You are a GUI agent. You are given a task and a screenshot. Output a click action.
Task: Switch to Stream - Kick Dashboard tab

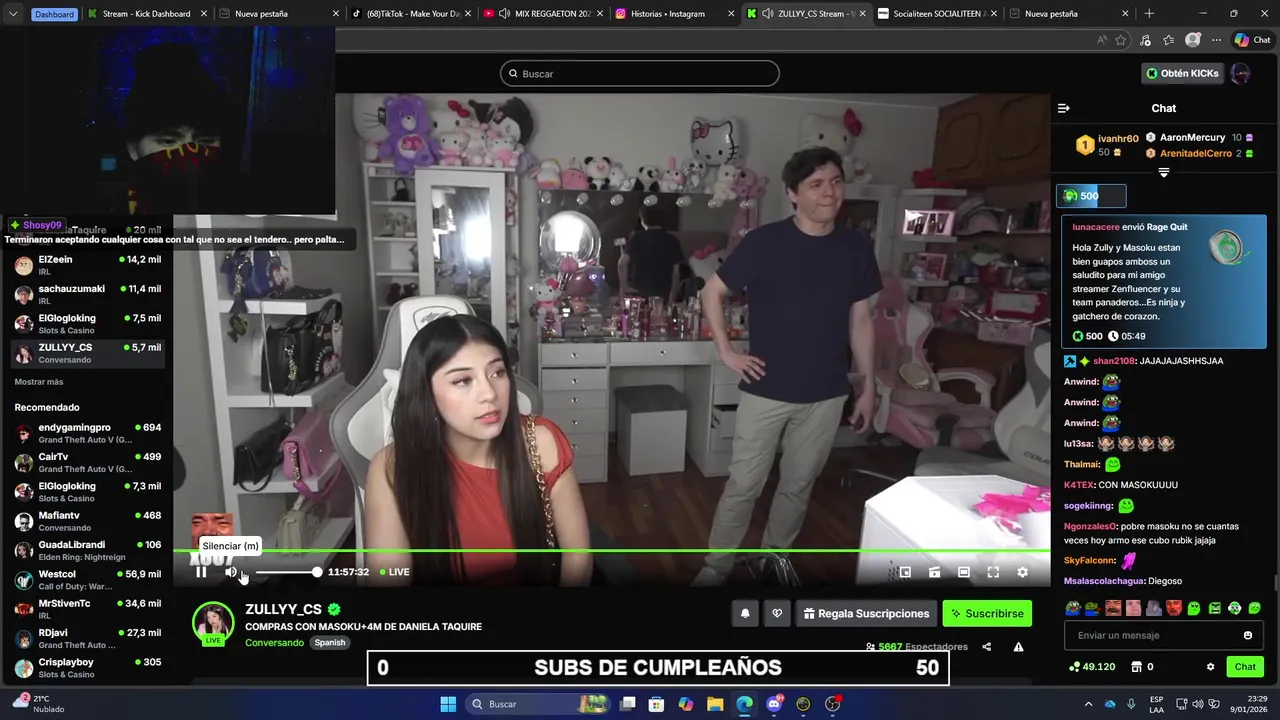pyautogui.click(x=145, y=14)
